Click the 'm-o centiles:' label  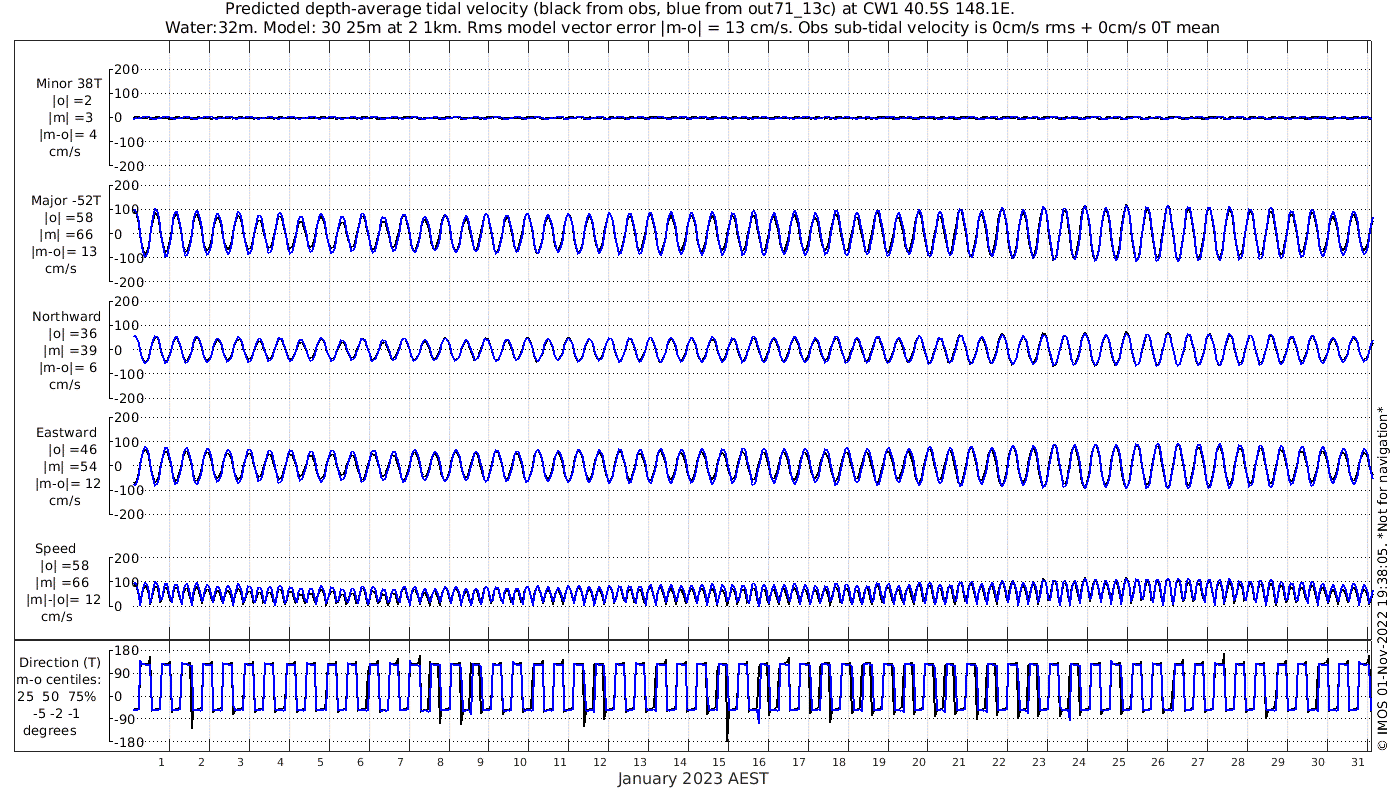click(x=60, y=680)
